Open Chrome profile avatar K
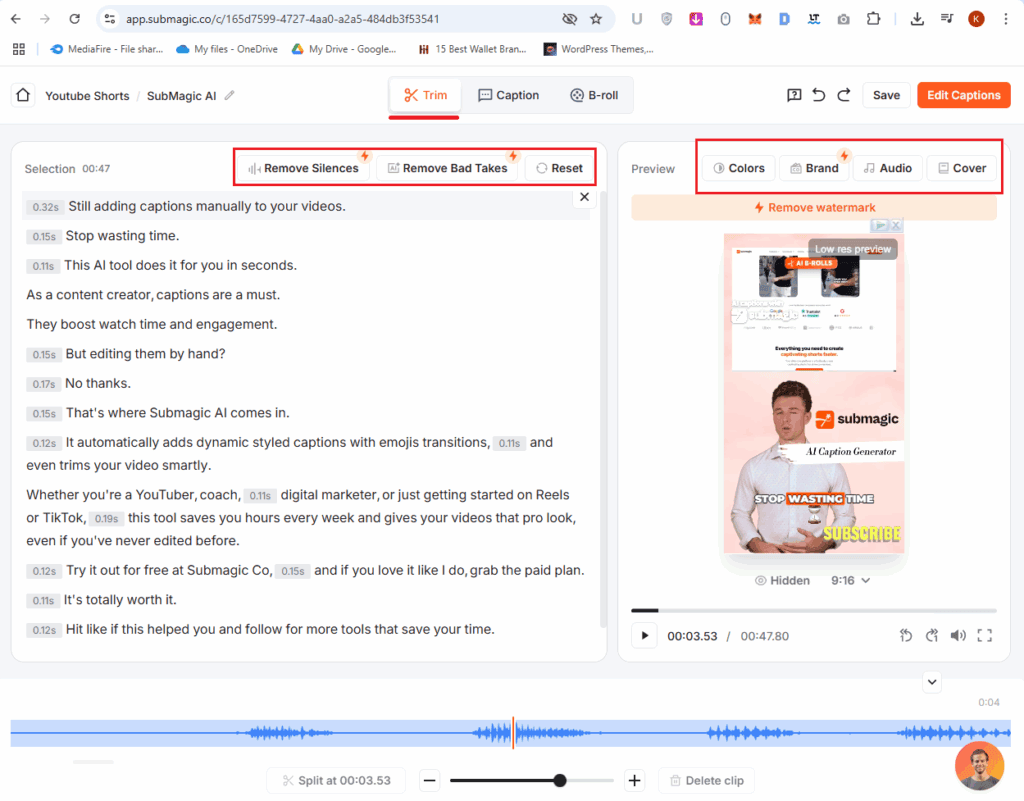The width and height of the screenshot is (1024, 801). [x=976, y=19]
